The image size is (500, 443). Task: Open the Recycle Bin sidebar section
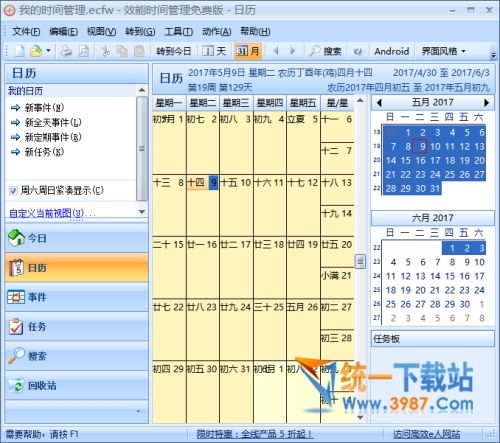coord(76,386)
